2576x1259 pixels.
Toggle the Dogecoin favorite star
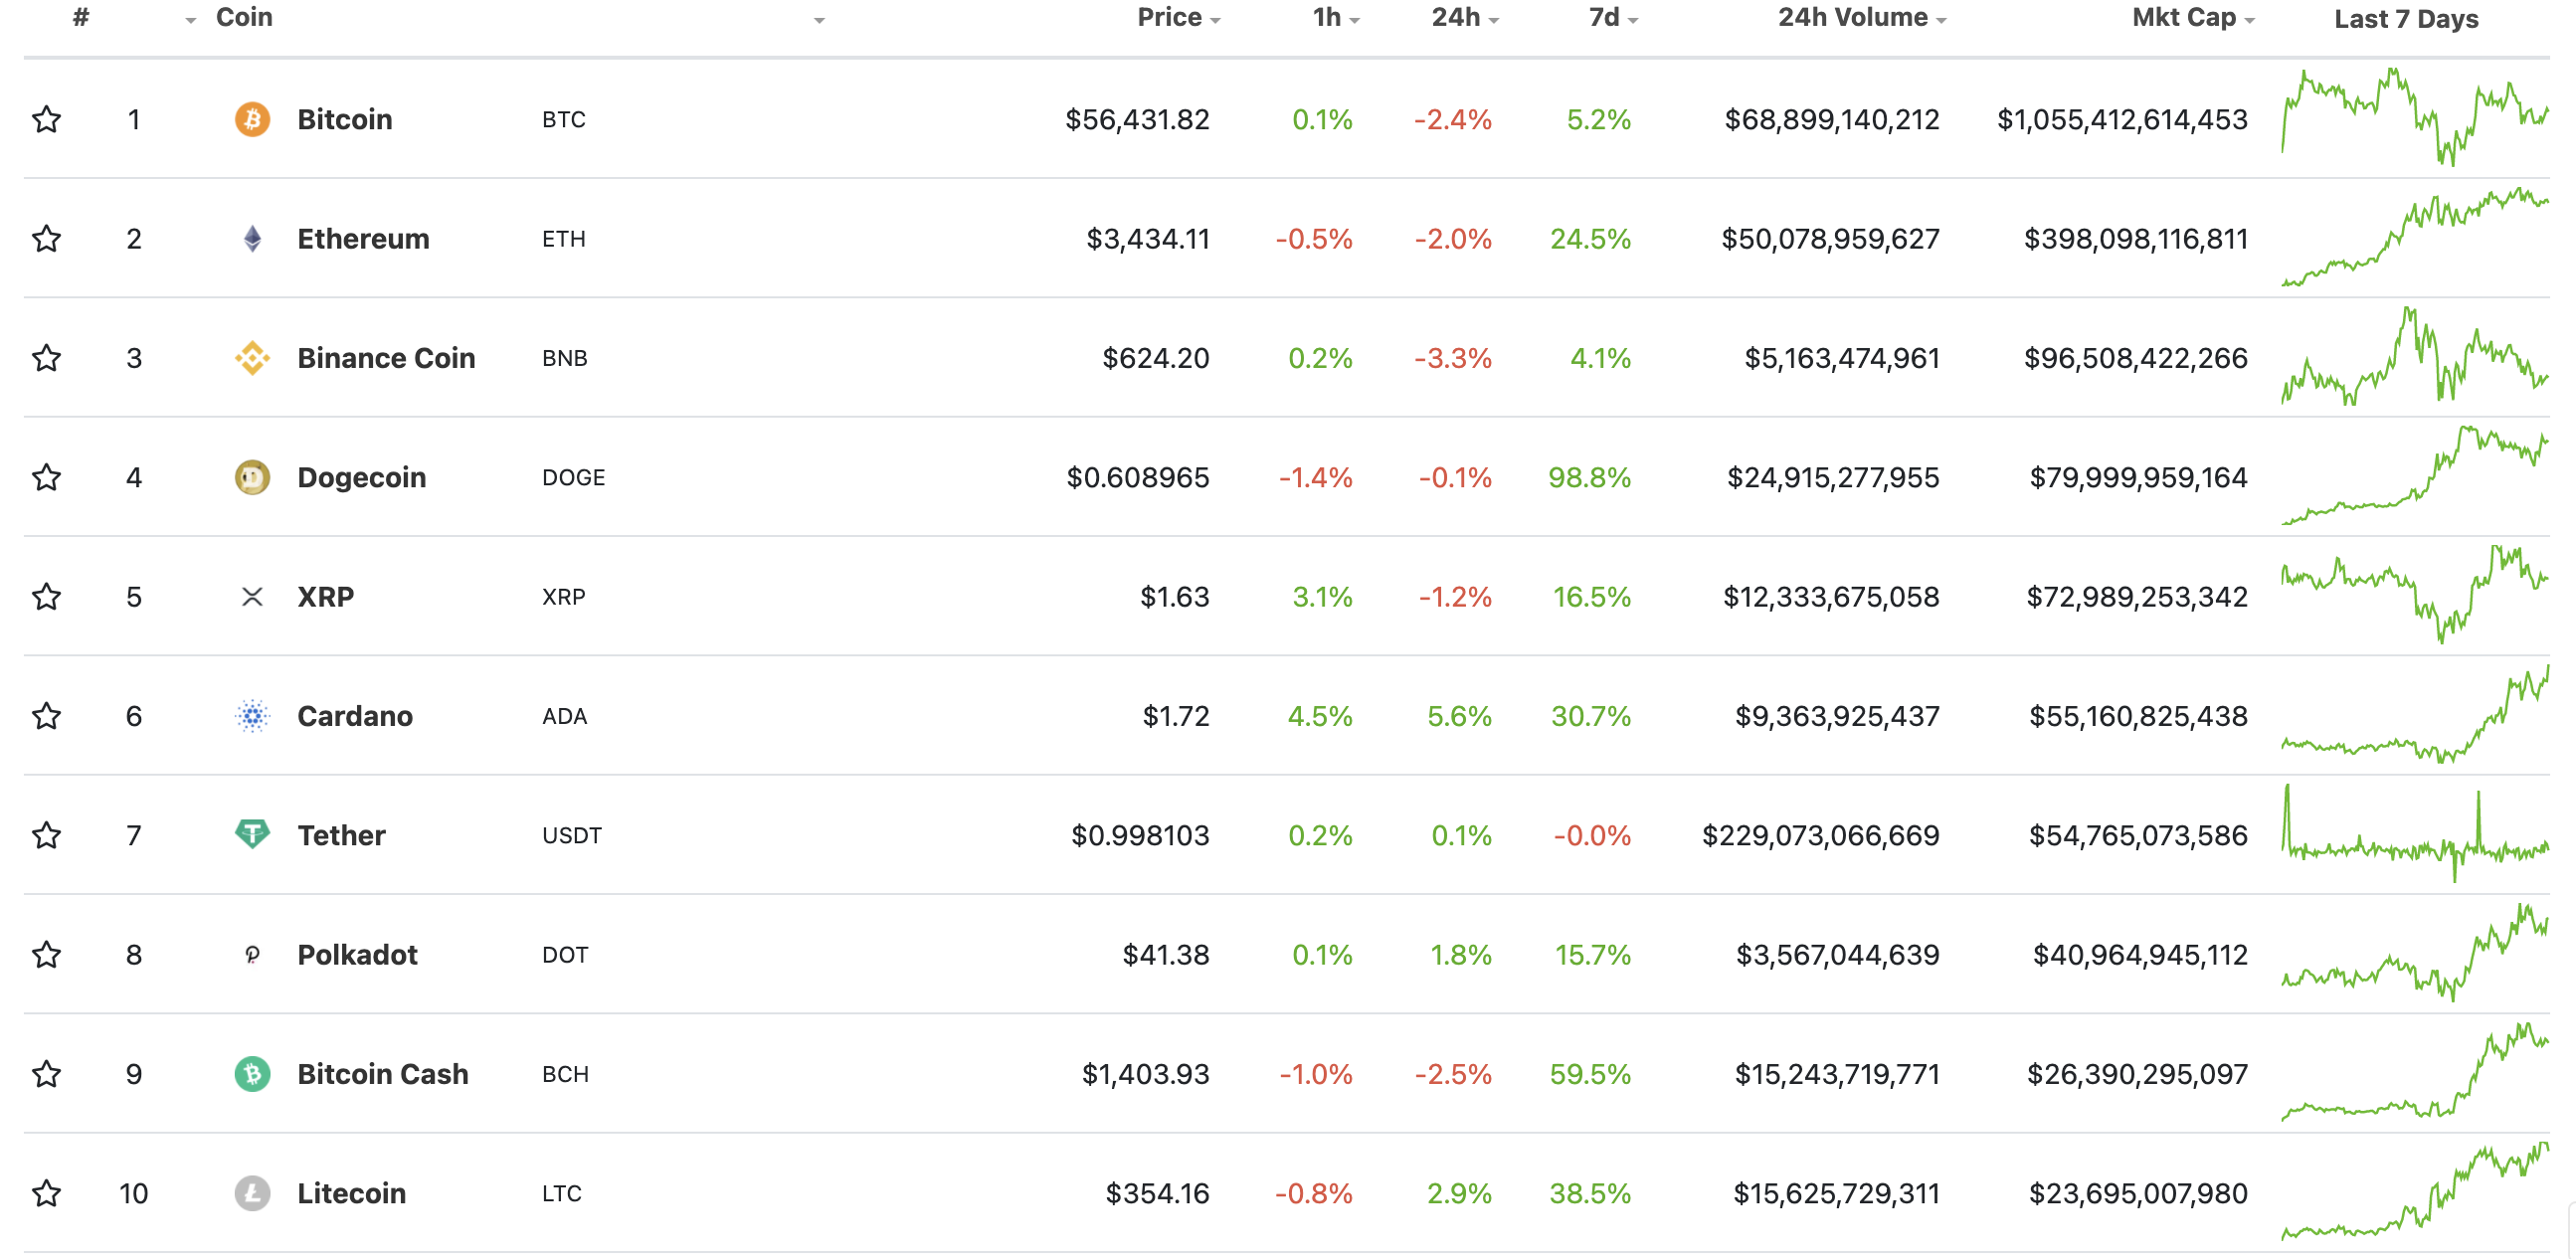(x=46, y=477)
